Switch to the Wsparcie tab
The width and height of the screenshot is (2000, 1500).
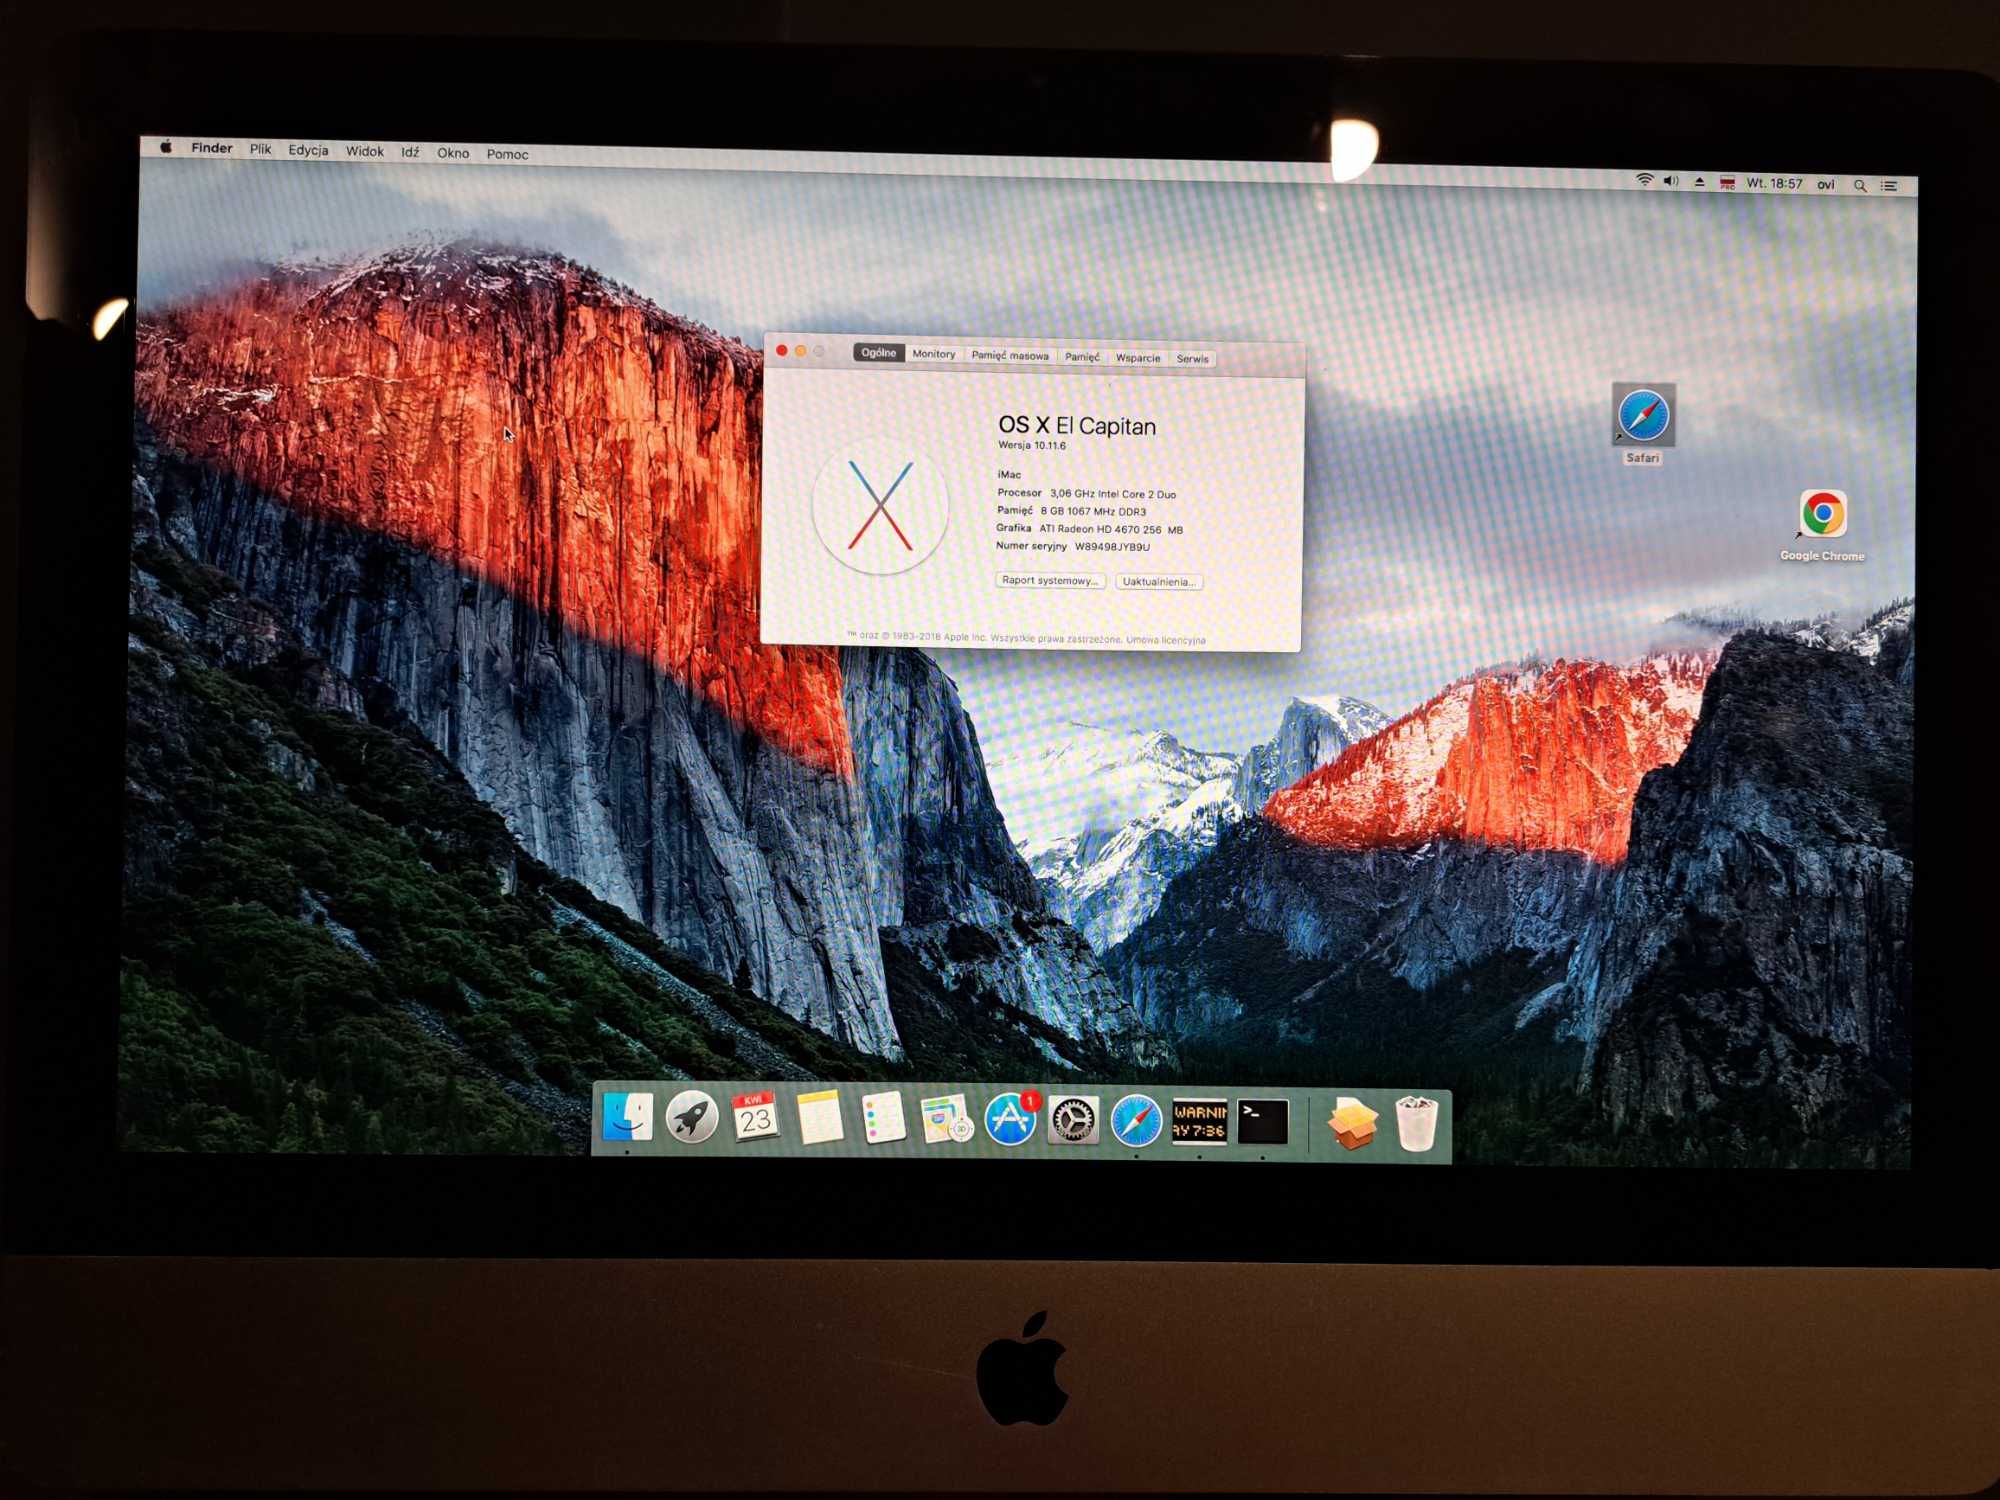coord(1138,358)
